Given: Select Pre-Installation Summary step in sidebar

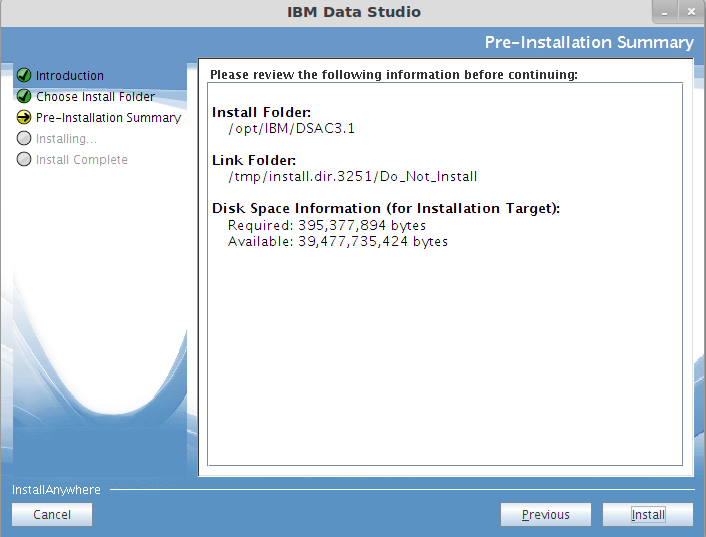Looking at the screenshot, I should click(109, 117).
